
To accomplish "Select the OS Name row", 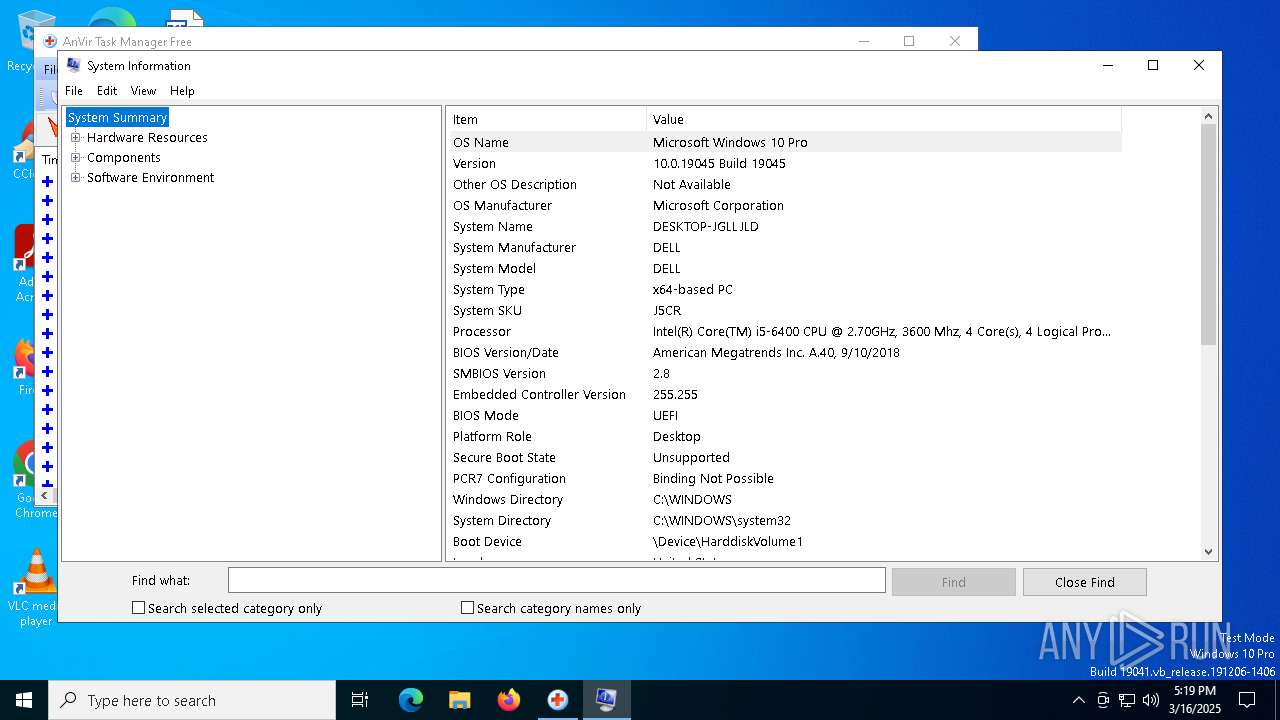I will click(x=784, y=142).
